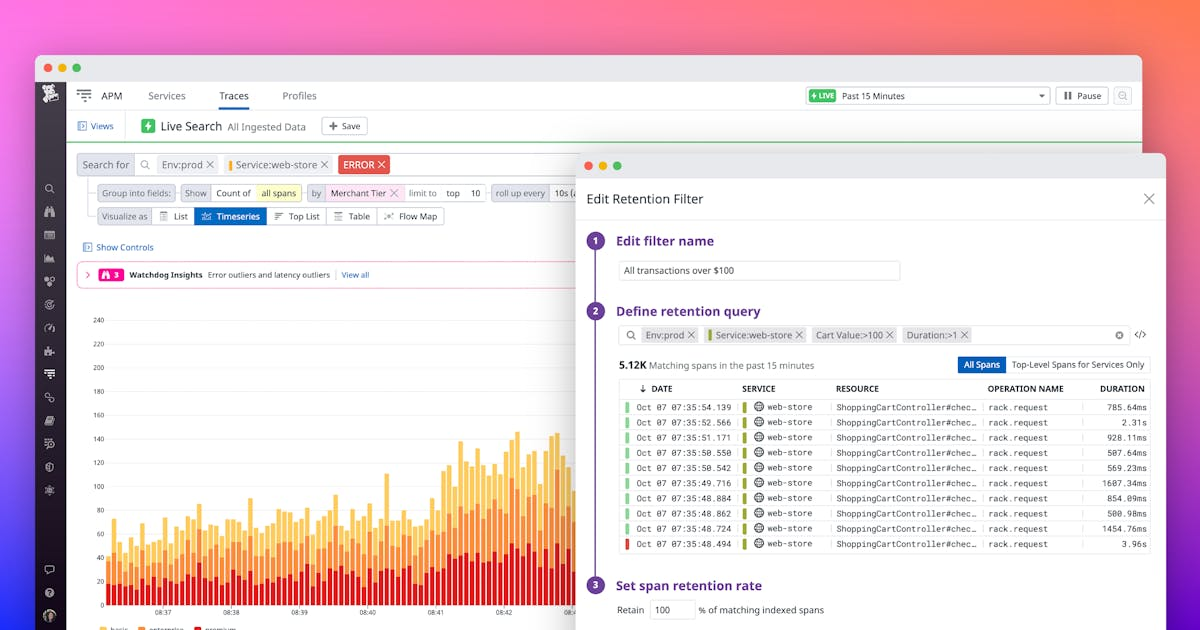Switch to Top-Level Spans for Services Only
1200x630 pixels.
pyautogui.click(x=1075, y=365)
